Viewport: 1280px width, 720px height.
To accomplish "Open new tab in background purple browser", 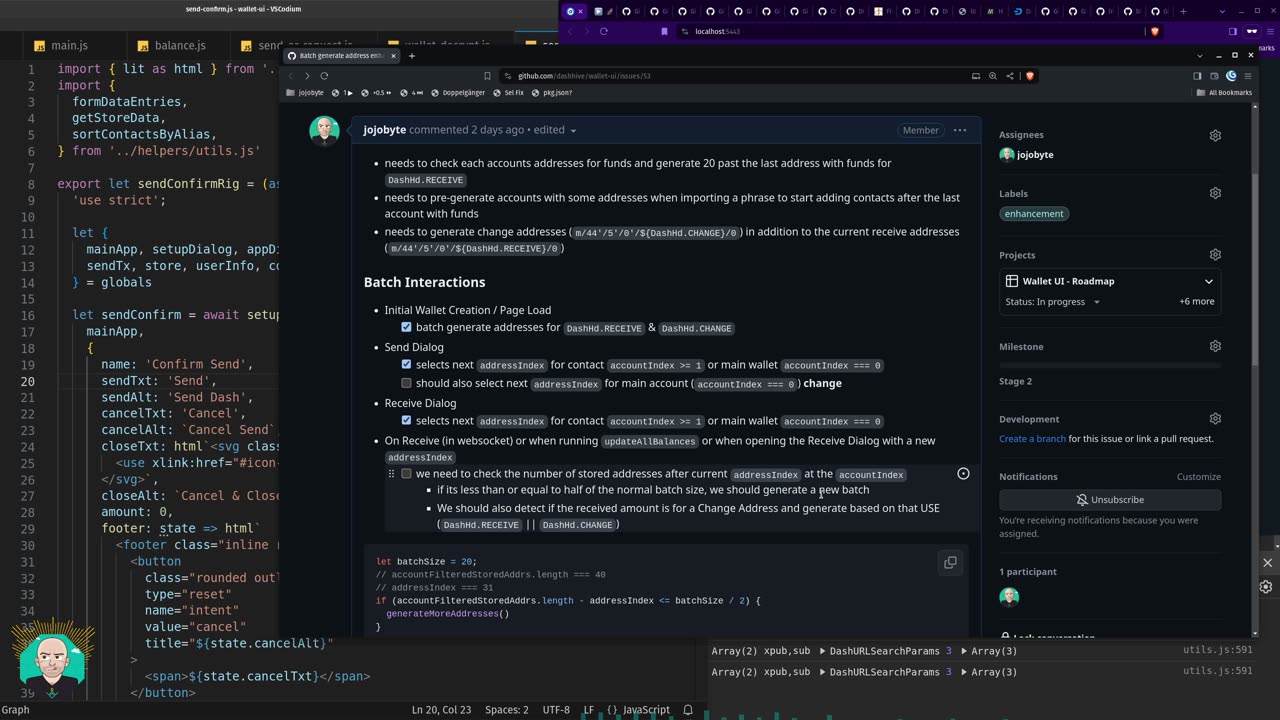I will tap(1183, 11).
